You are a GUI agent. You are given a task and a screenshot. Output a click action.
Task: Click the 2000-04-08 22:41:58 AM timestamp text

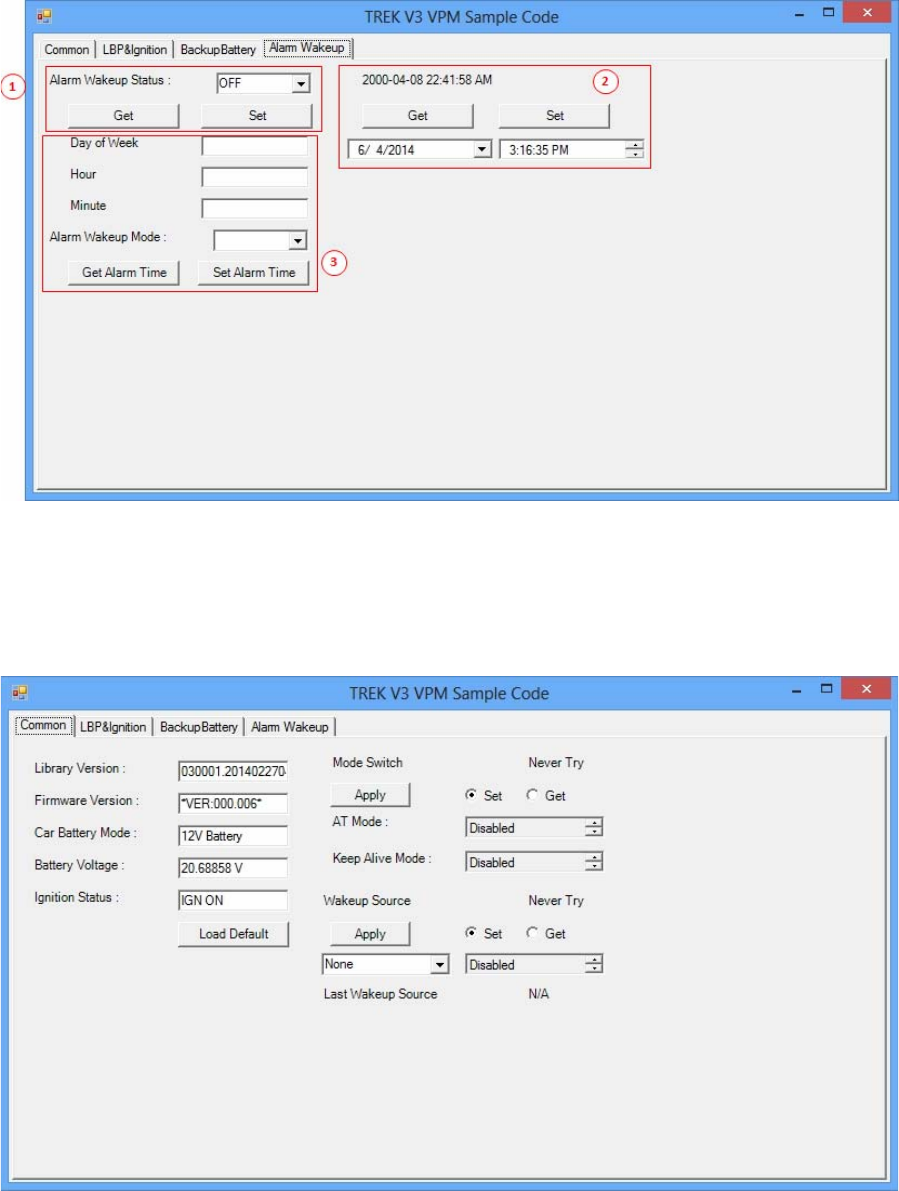(x=427, y=80)
